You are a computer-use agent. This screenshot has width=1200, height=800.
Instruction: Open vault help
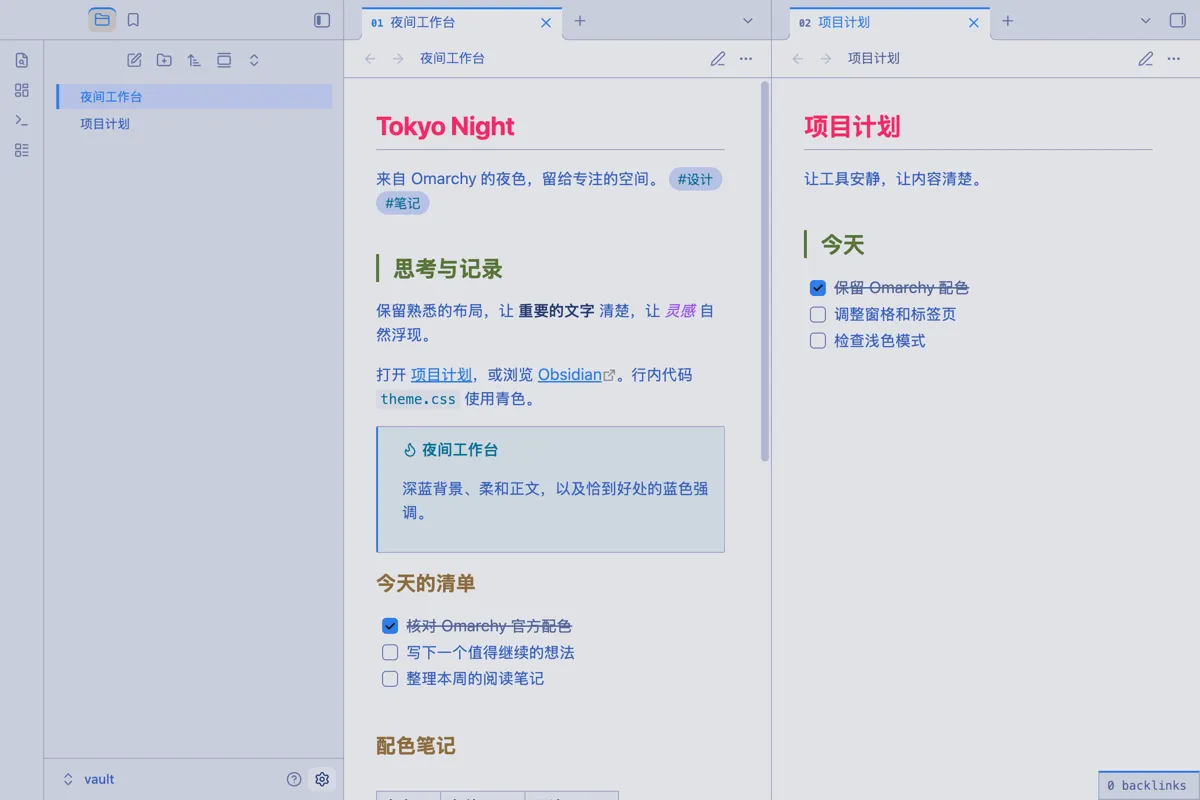[x=294, y=779]
